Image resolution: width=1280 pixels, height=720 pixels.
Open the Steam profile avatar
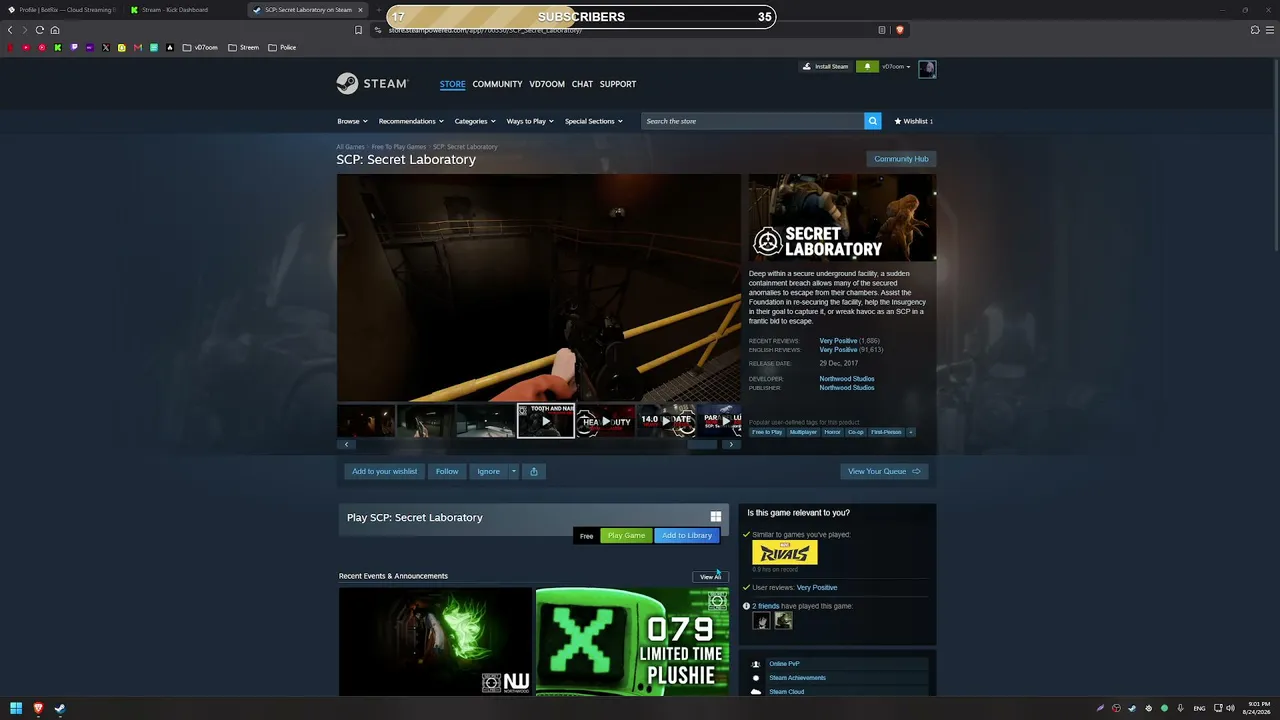coord(927,68)
